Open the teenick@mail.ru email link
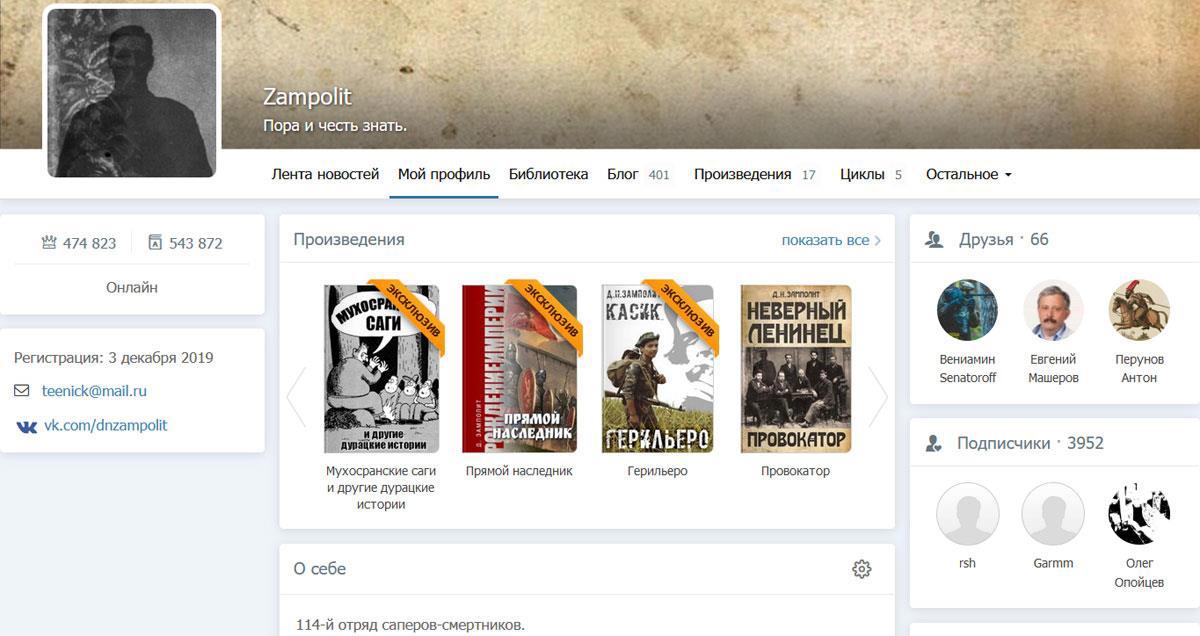The height and width of the screenshot is (636, 1200). coord(94,391)
